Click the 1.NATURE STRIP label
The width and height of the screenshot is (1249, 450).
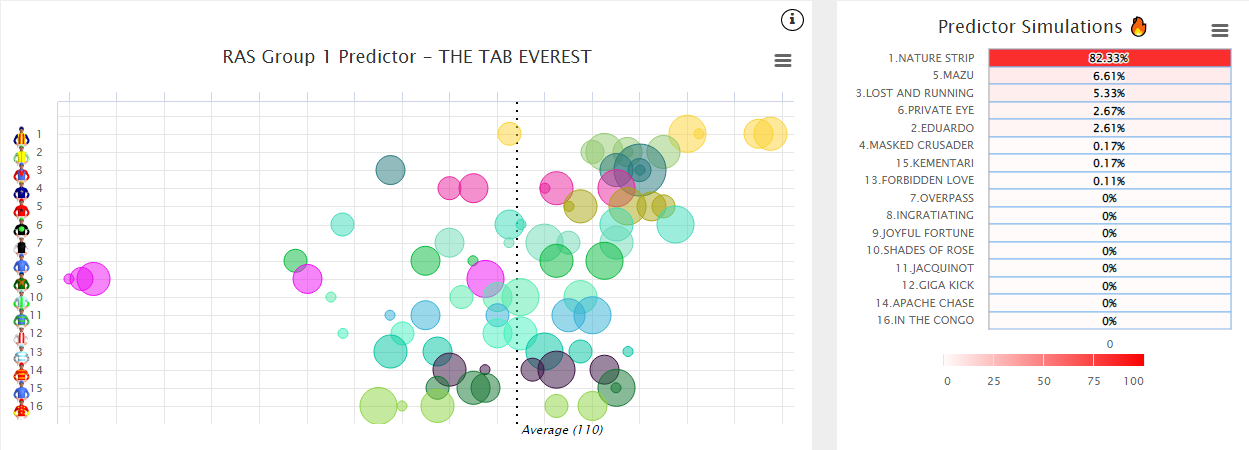coord(931,58)
